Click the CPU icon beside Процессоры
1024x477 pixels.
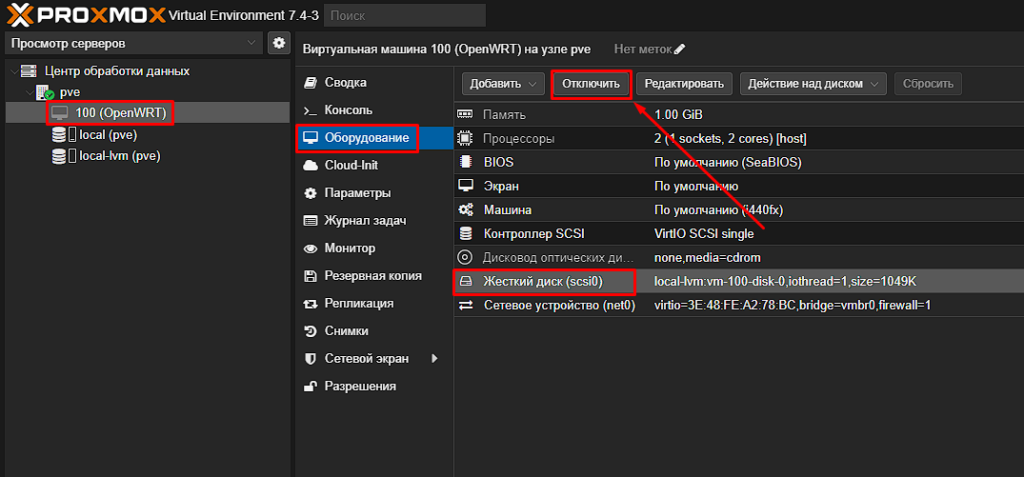click(466, 139)
